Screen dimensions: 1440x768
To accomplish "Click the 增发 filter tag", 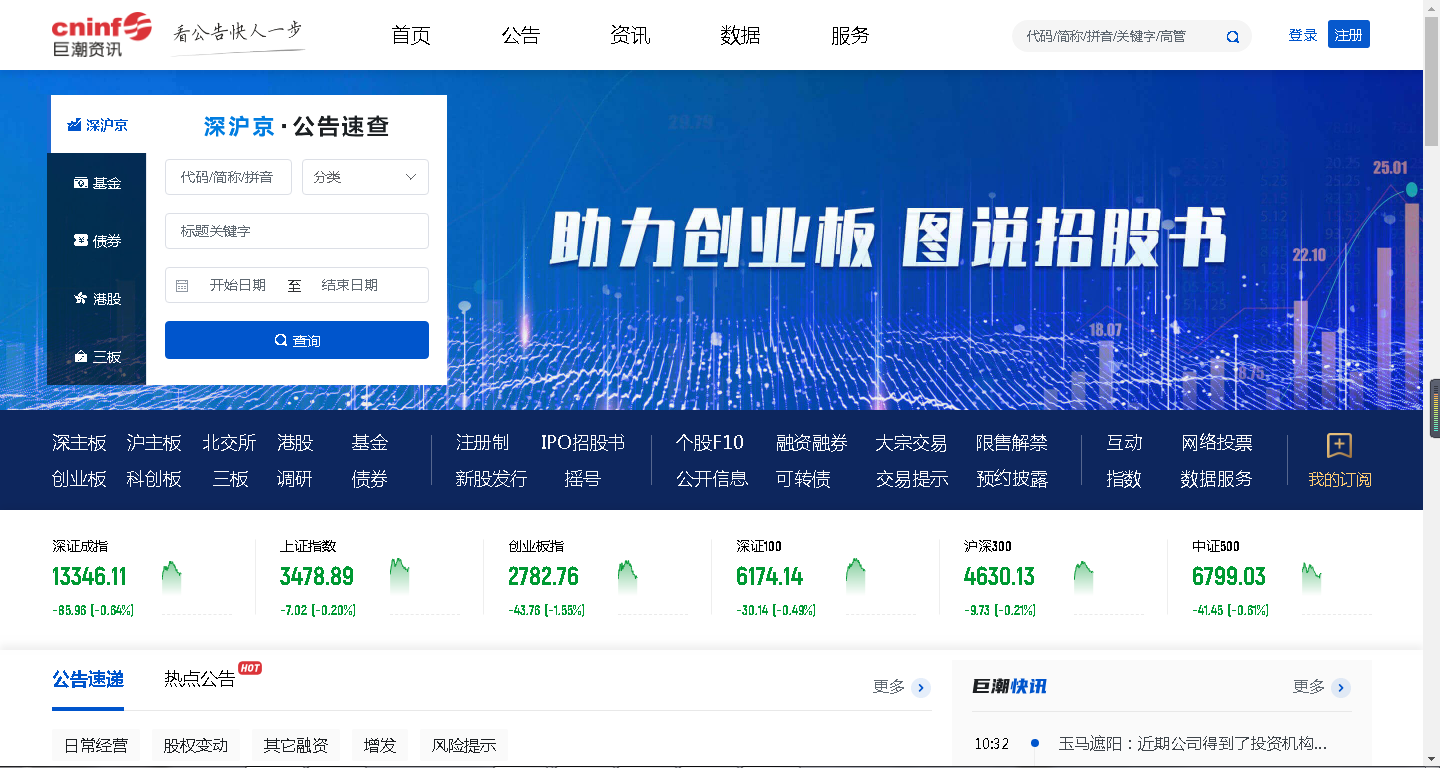I will (380, 746).
